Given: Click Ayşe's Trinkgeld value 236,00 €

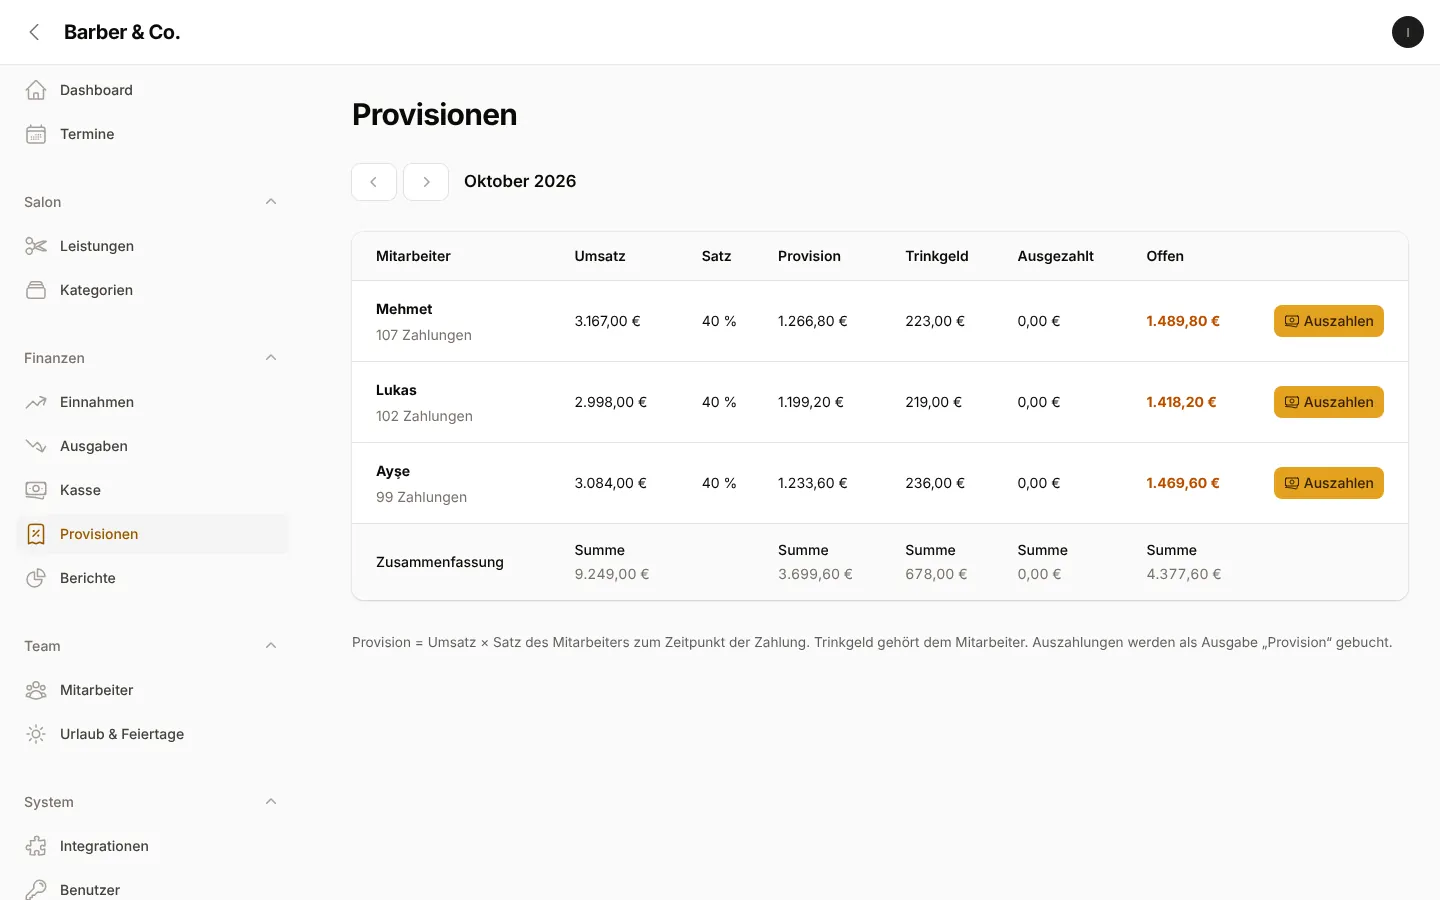Looking at the screenshot, I should coord(935,483).
